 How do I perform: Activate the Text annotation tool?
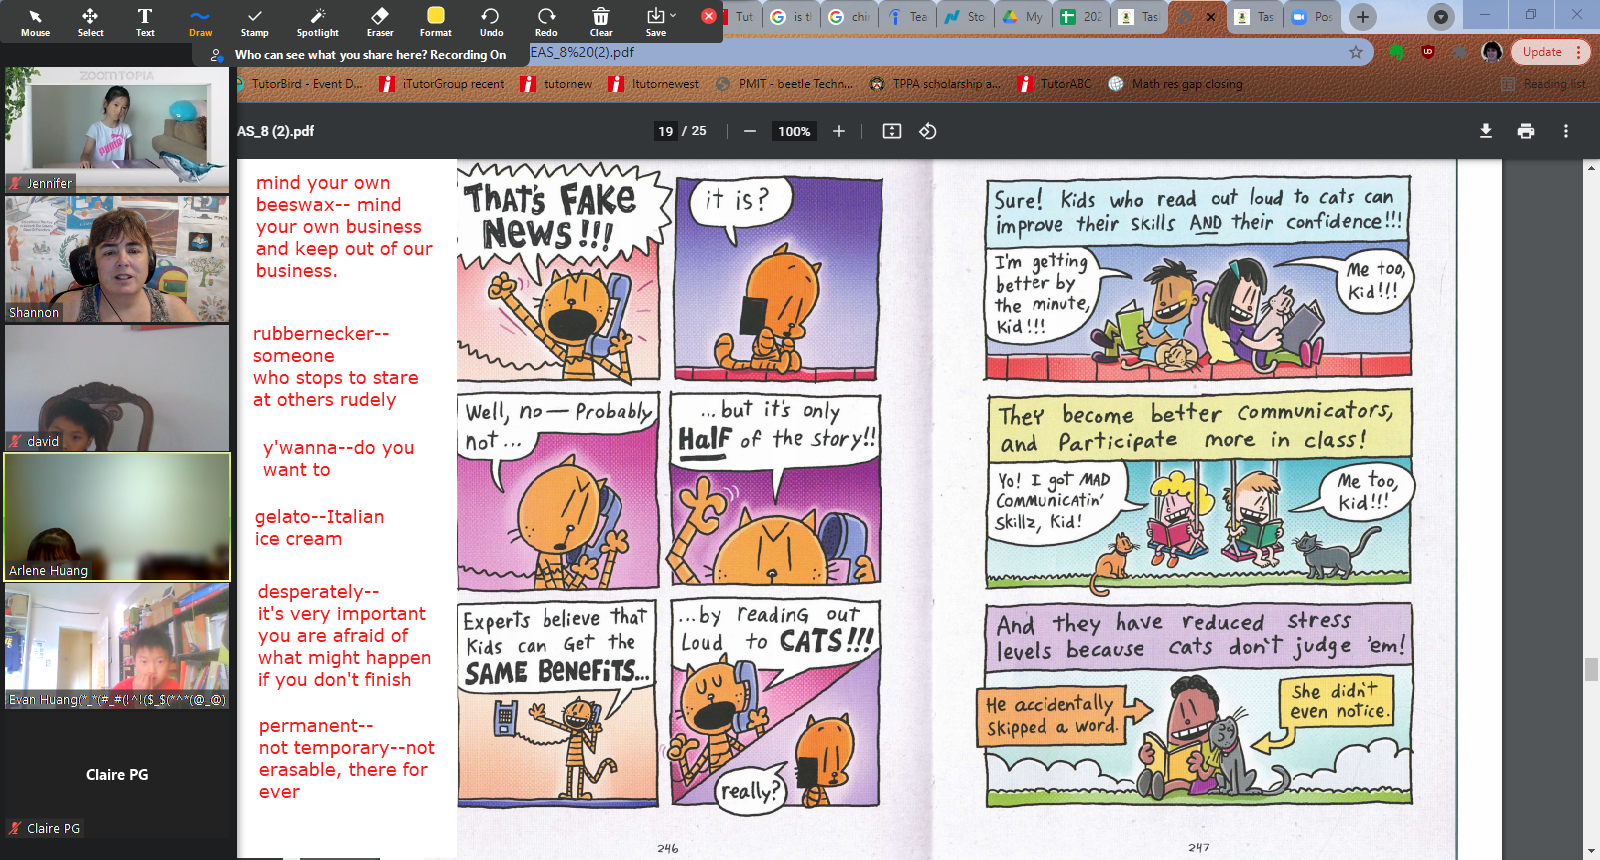click(x=145, y=22)
